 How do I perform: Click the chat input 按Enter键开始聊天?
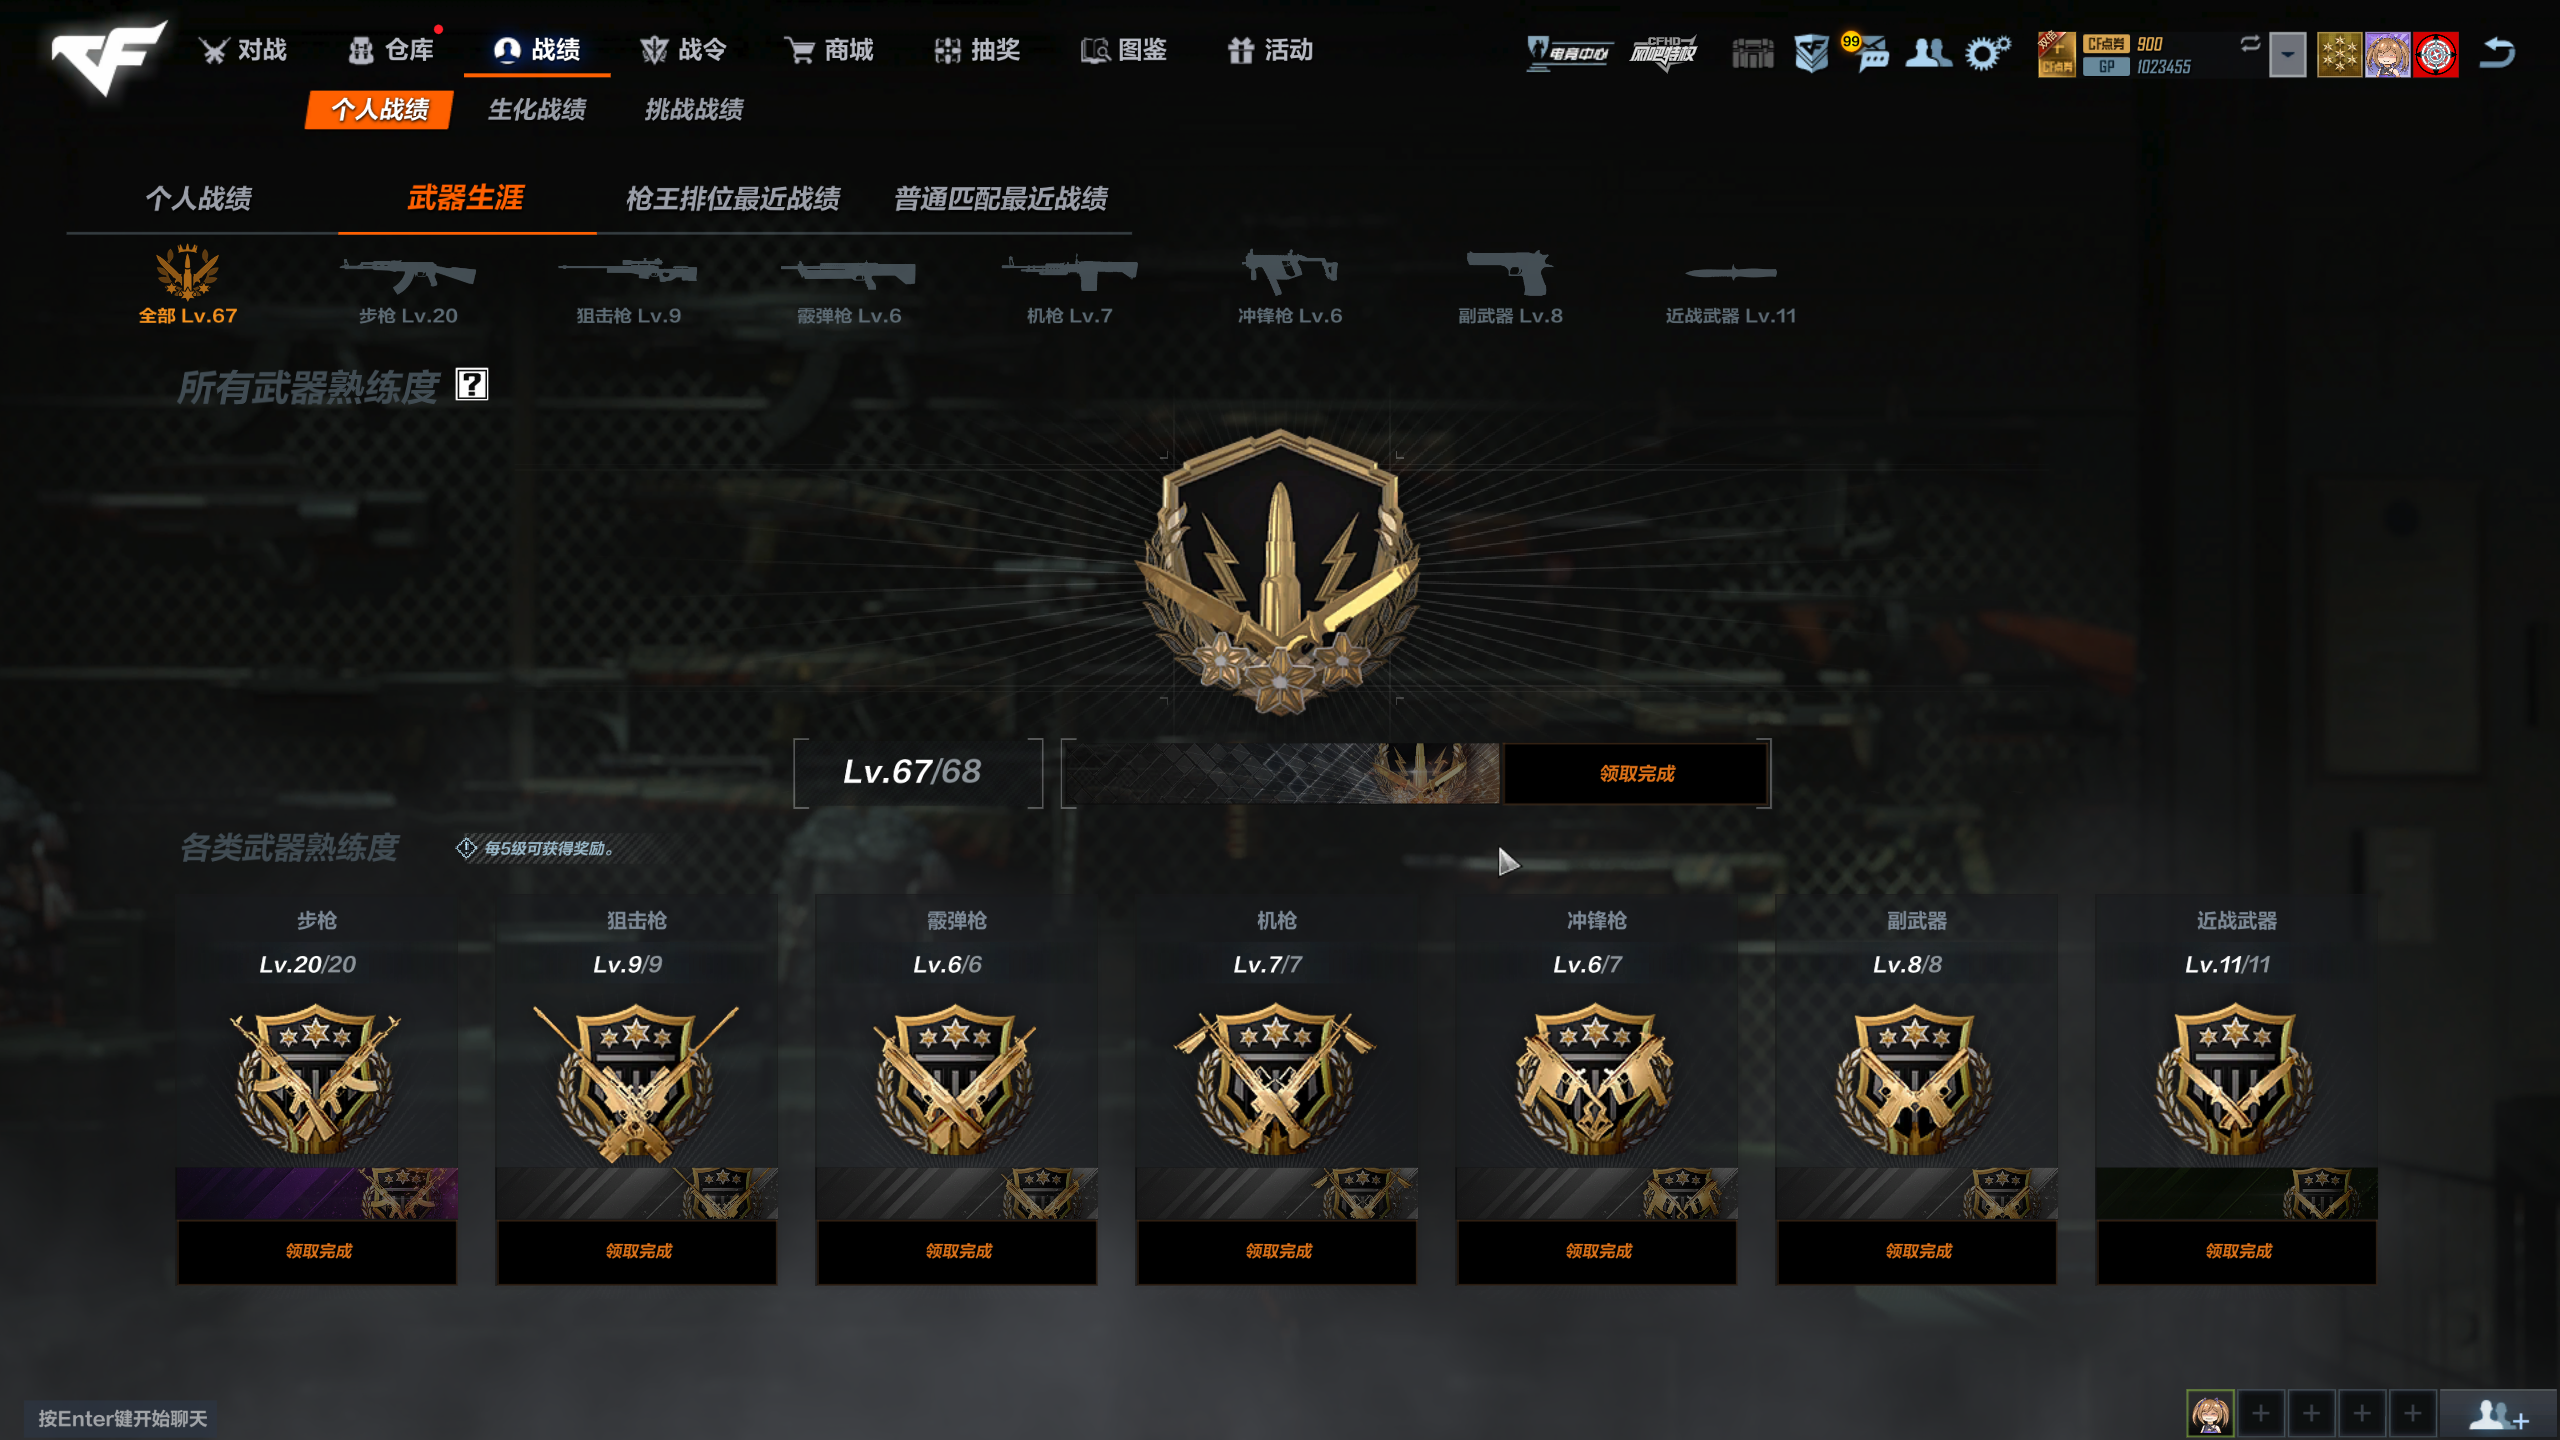coord(122,1418)
